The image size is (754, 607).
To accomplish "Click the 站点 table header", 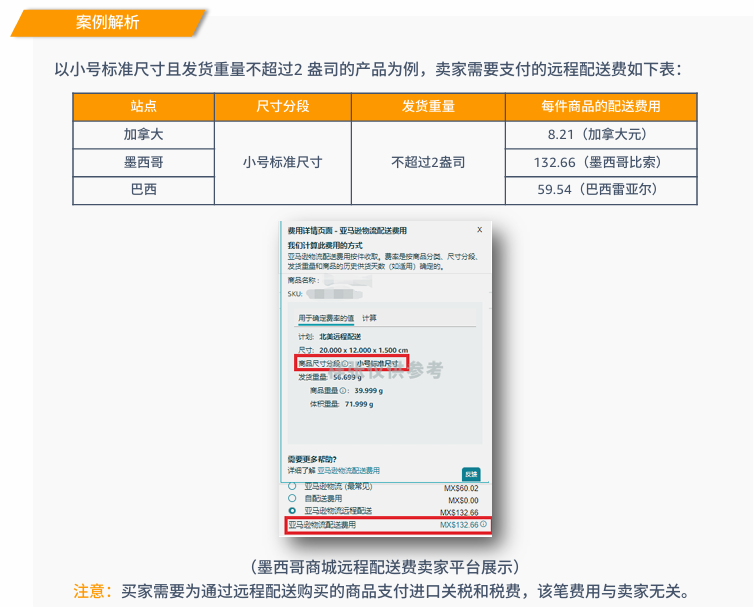I will coord(143,106).
